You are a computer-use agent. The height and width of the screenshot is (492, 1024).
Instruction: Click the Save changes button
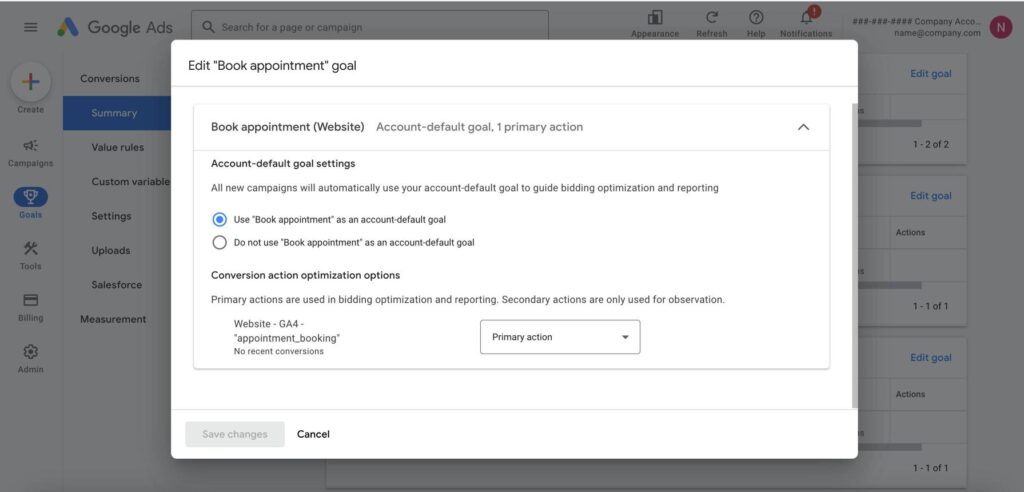235,435
